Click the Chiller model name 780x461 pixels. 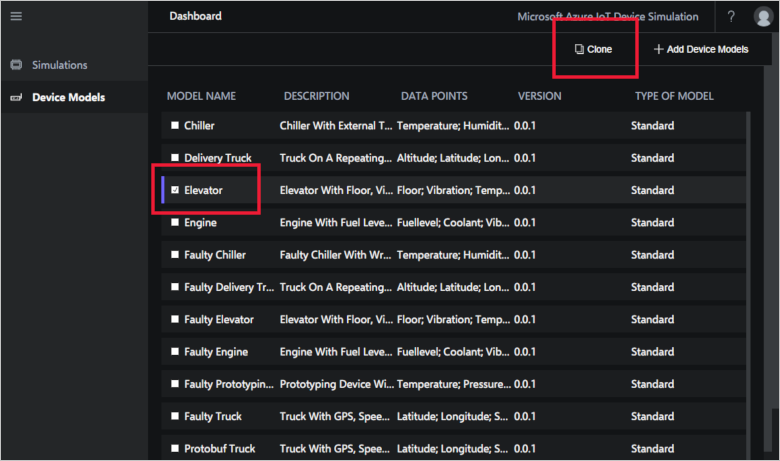point(199,126)
